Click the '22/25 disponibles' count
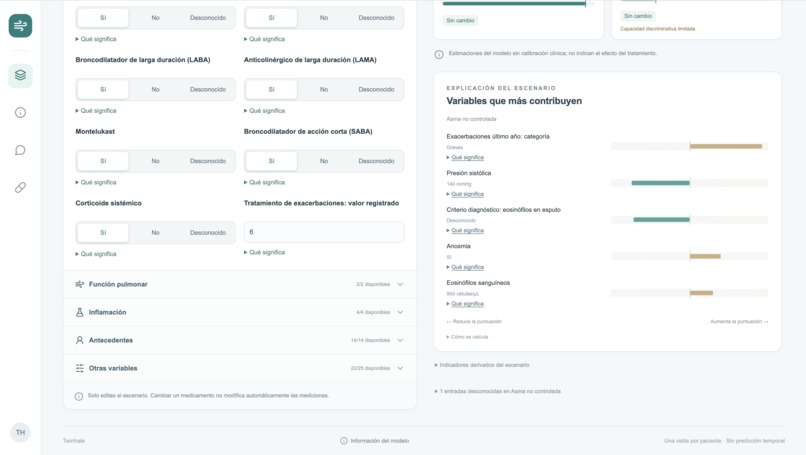 pos(370,368)
